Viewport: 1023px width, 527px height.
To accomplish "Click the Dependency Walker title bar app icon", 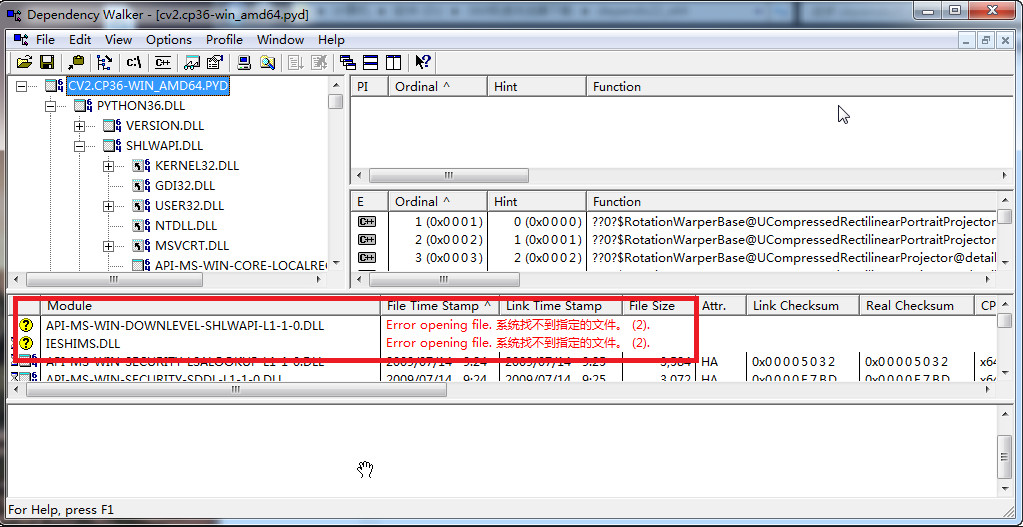I will [x=14, y=14].
